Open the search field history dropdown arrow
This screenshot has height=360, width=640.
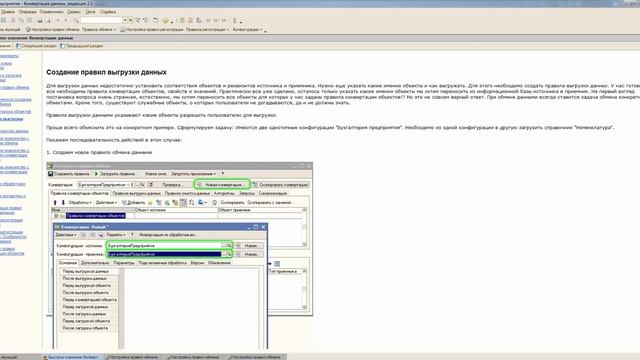[x=125, y=20]
